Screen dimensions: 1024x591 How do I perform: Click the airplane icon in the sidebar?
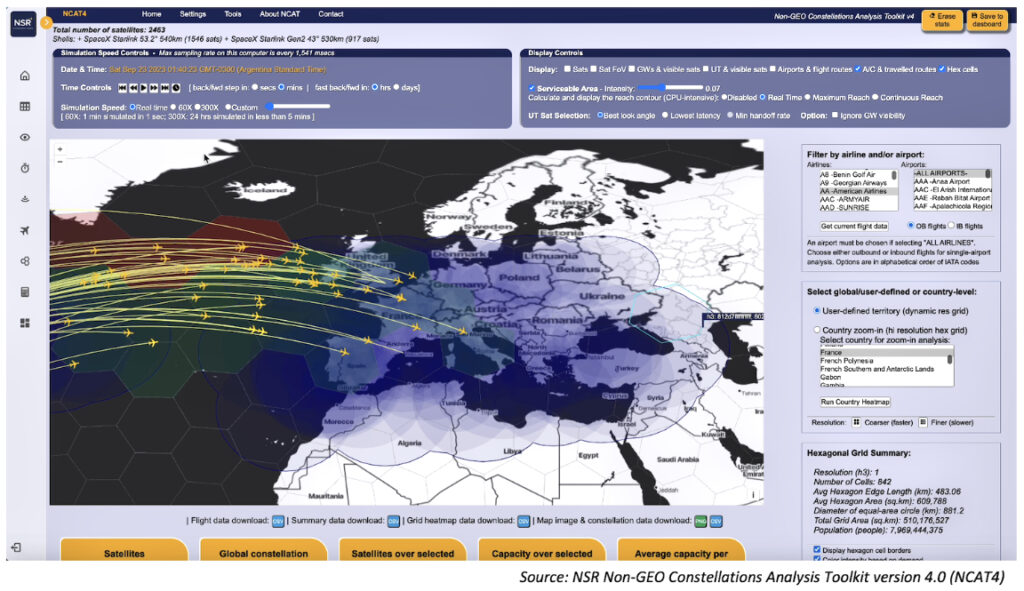pos(25,231)
